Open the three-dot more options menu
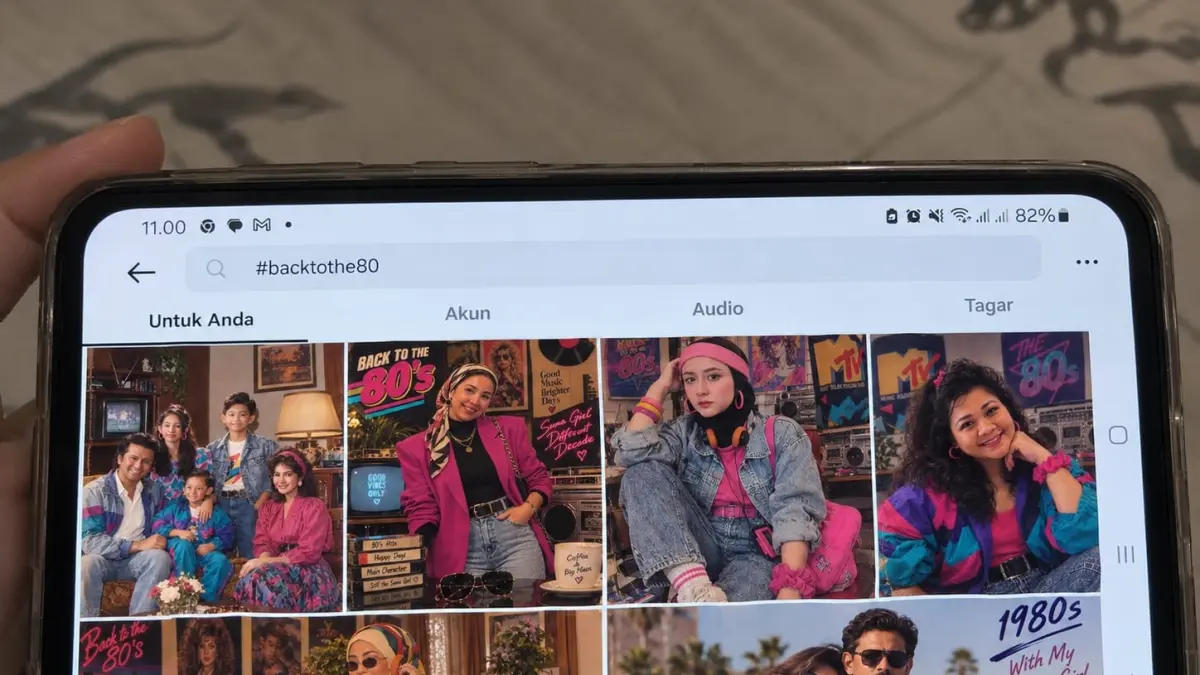 (1087, 262)
